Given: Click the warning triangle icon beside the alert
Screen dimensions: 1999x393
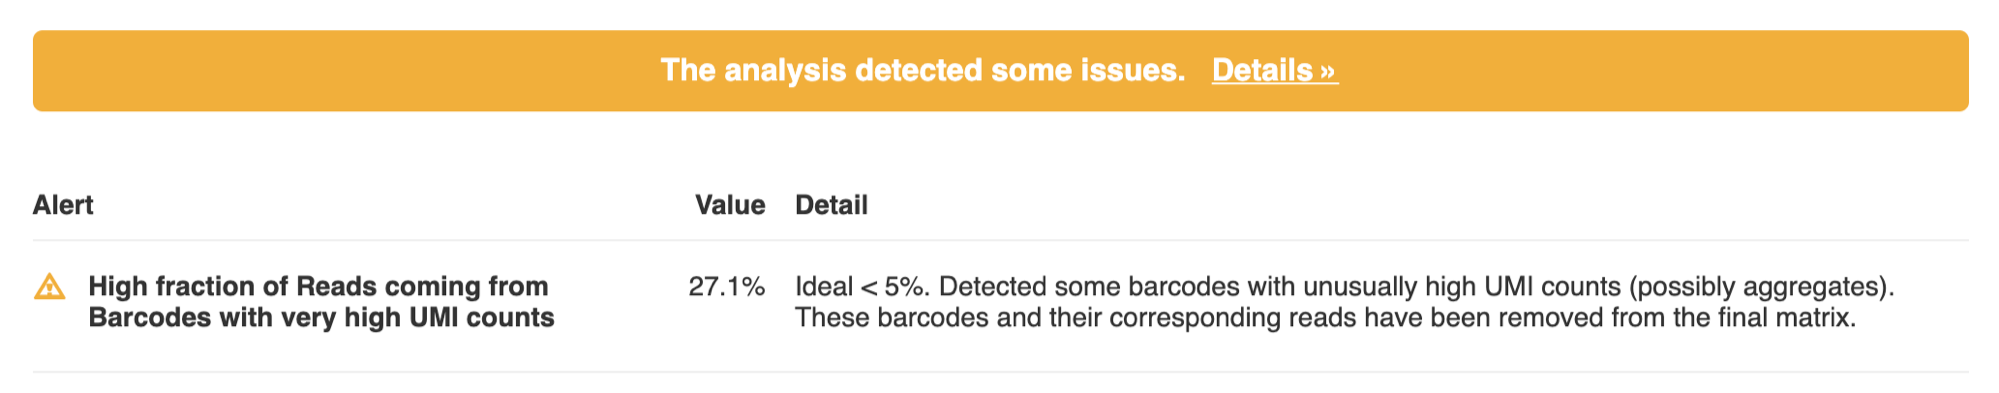Looking at the screenshot, I should coord(49,287).
